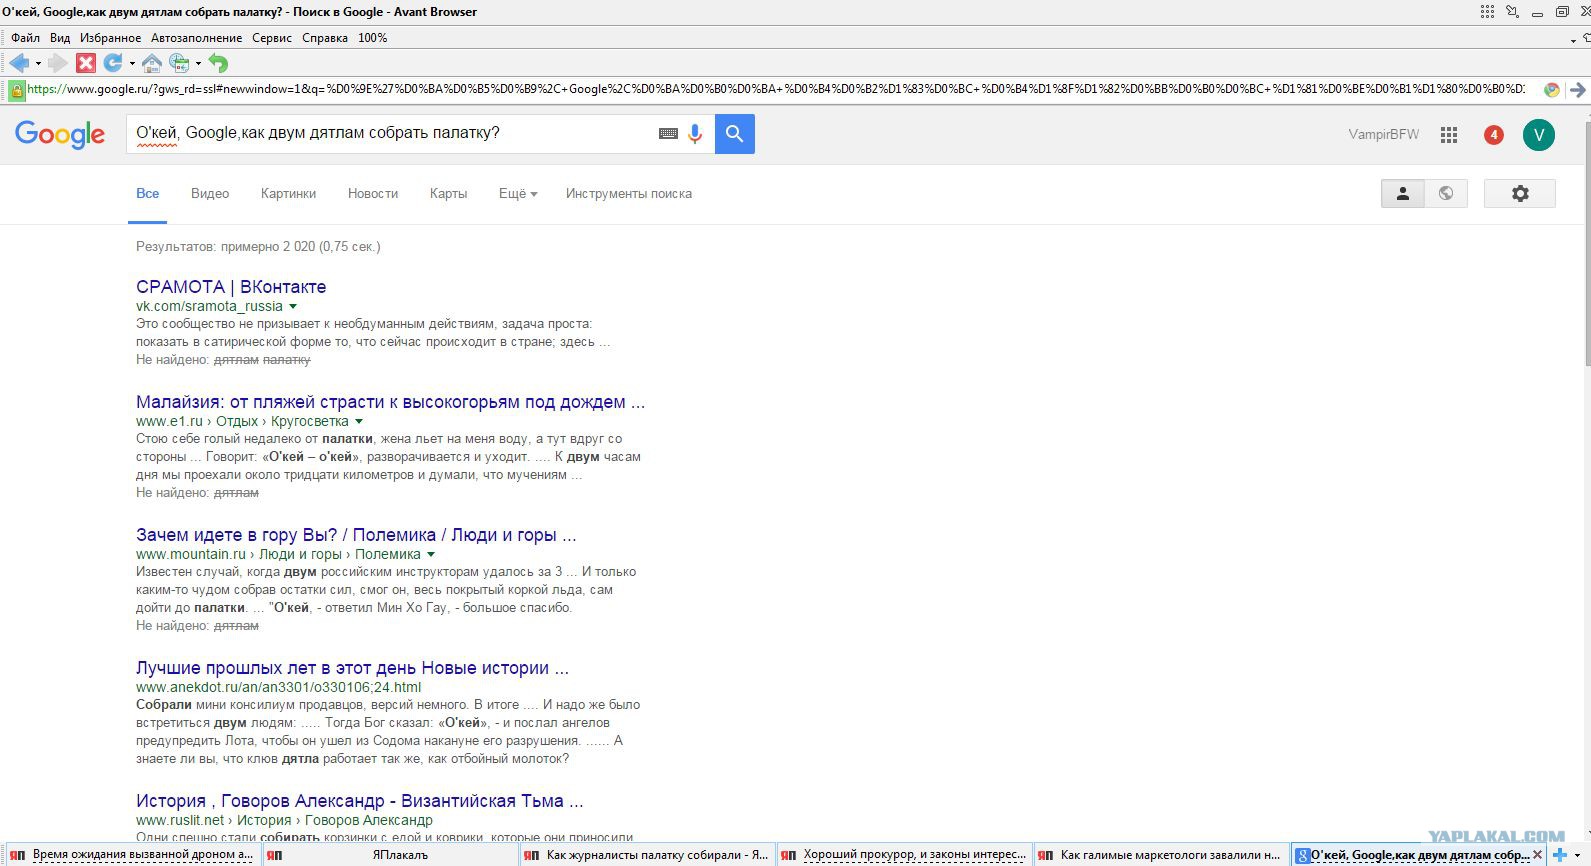
Task: Click the padlock security icon in address bar
Action: [16, 90]
